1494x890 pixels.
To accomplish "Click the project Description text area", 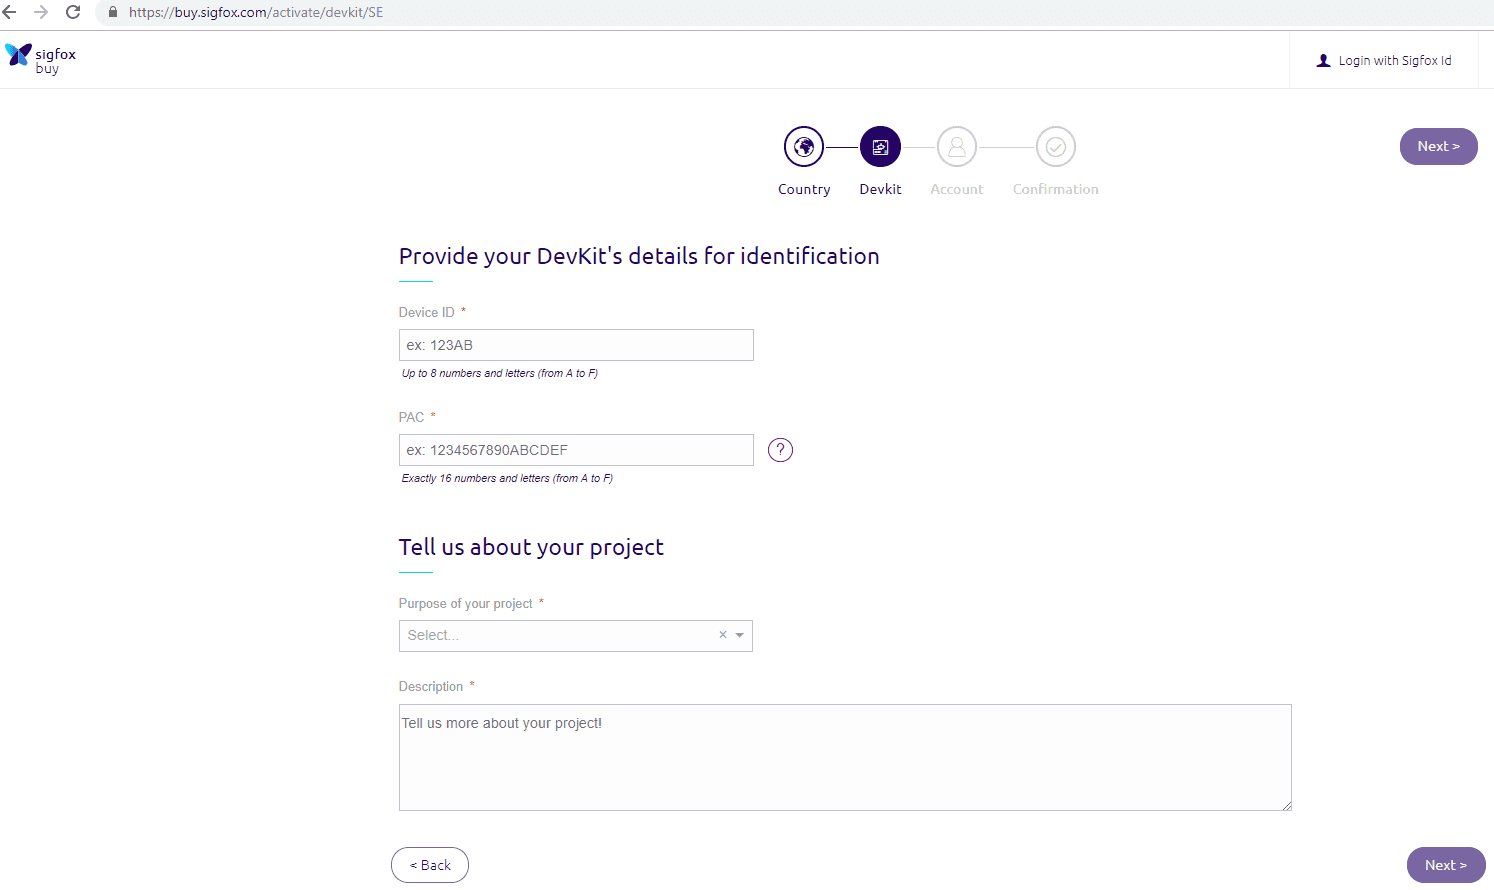I will coord(845,757).
